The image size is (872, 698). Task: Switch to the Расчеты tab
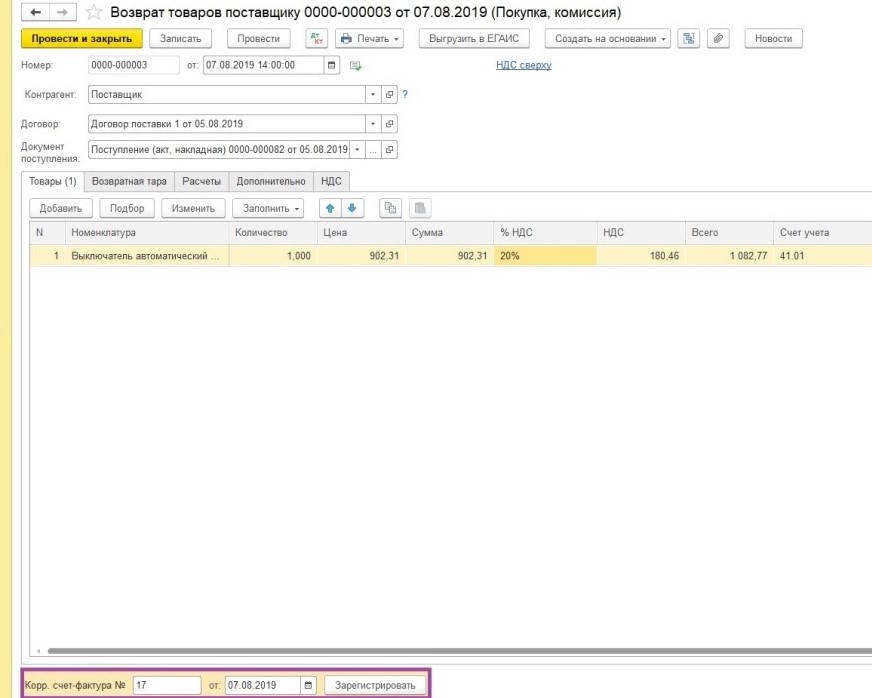click(x=201, y=181)
